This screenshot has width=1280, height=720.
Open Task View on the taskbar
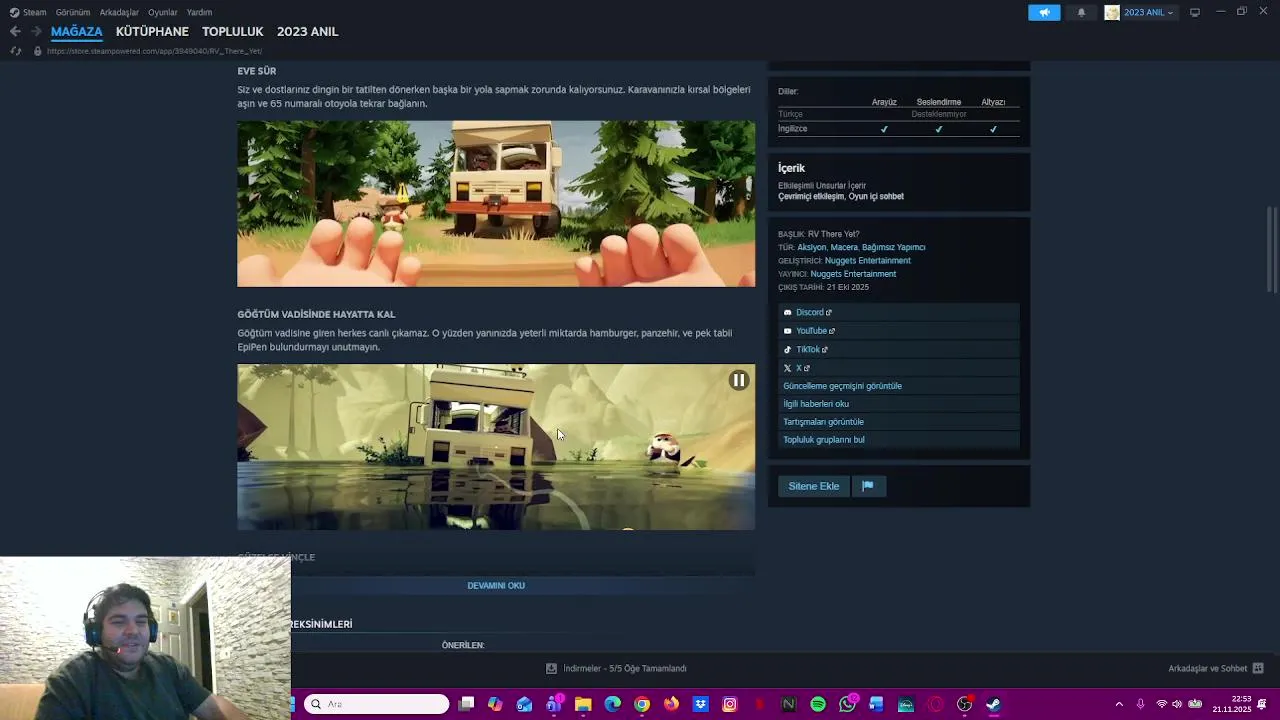point(466,704)
